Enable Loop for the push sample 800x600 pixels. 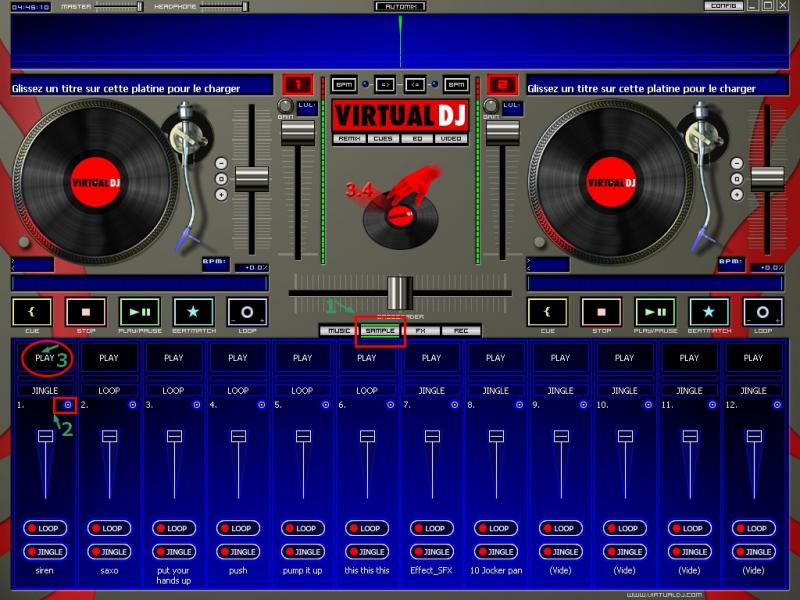[238, 528]
